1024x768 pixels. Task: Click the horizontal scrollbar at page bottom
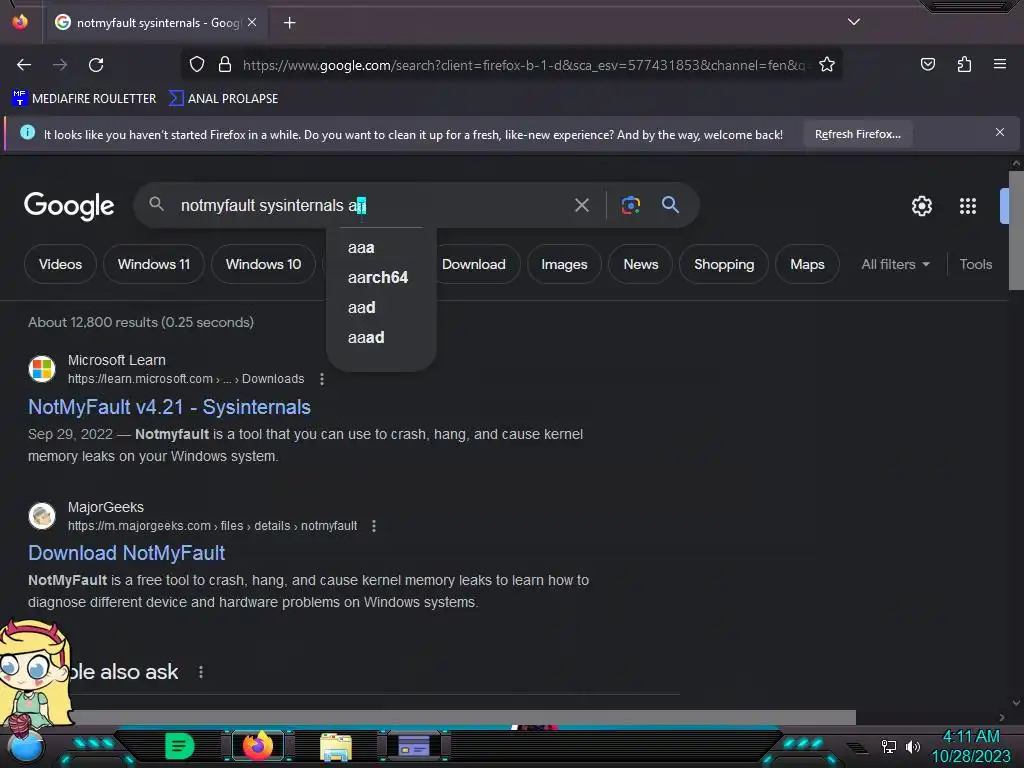[x=464, y=717]
